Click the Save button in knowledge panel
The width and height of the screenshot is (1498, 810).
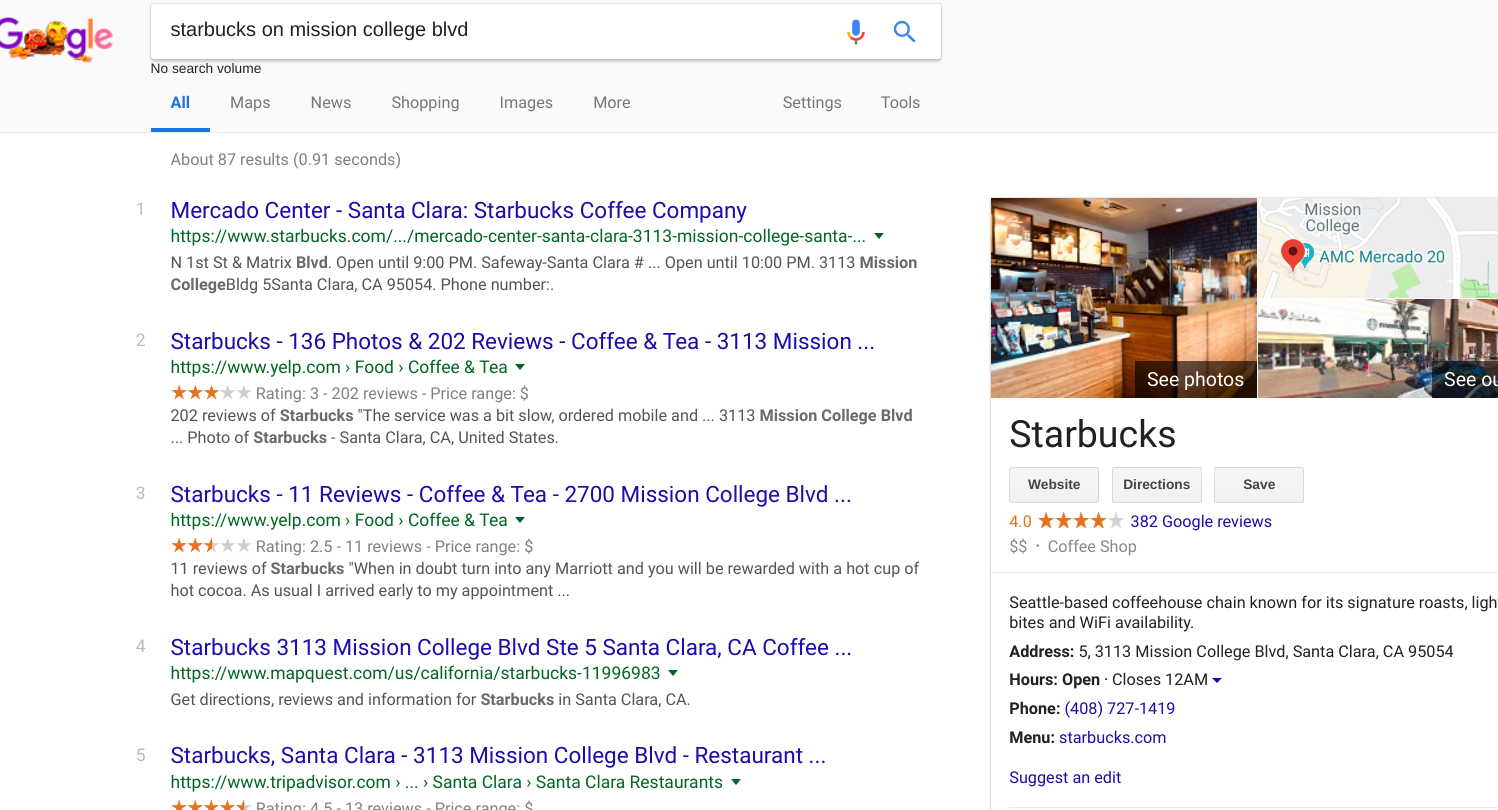coord(1259,485)
